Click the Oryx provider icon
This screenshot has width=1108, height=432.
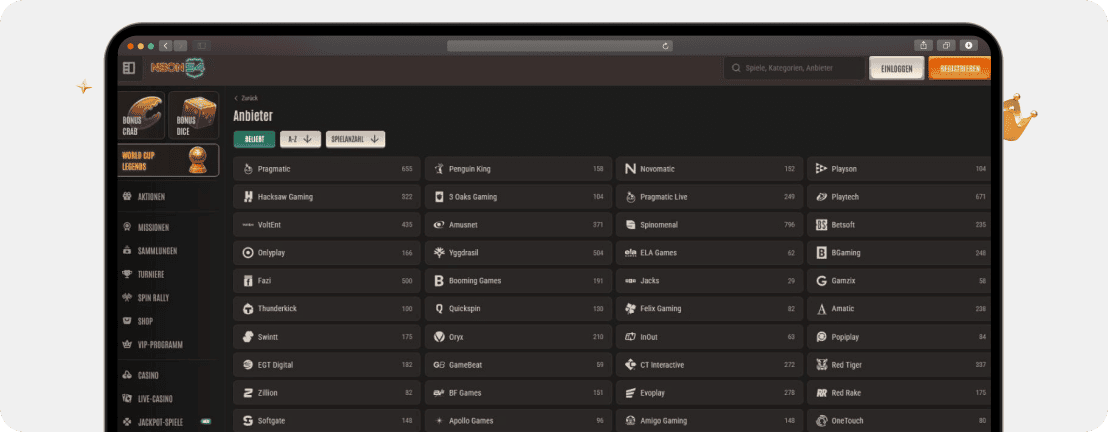(x=439, y=337)
